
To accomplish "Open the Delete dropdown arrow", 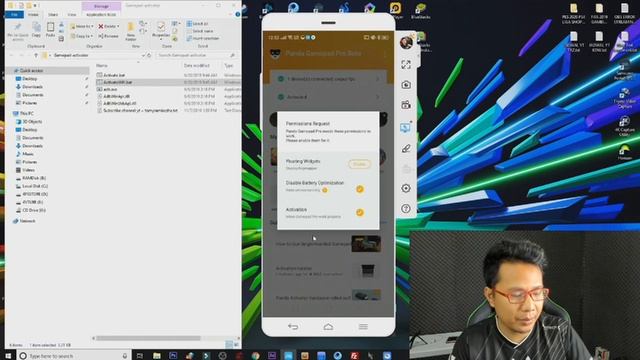I will [x=118, y=26].
